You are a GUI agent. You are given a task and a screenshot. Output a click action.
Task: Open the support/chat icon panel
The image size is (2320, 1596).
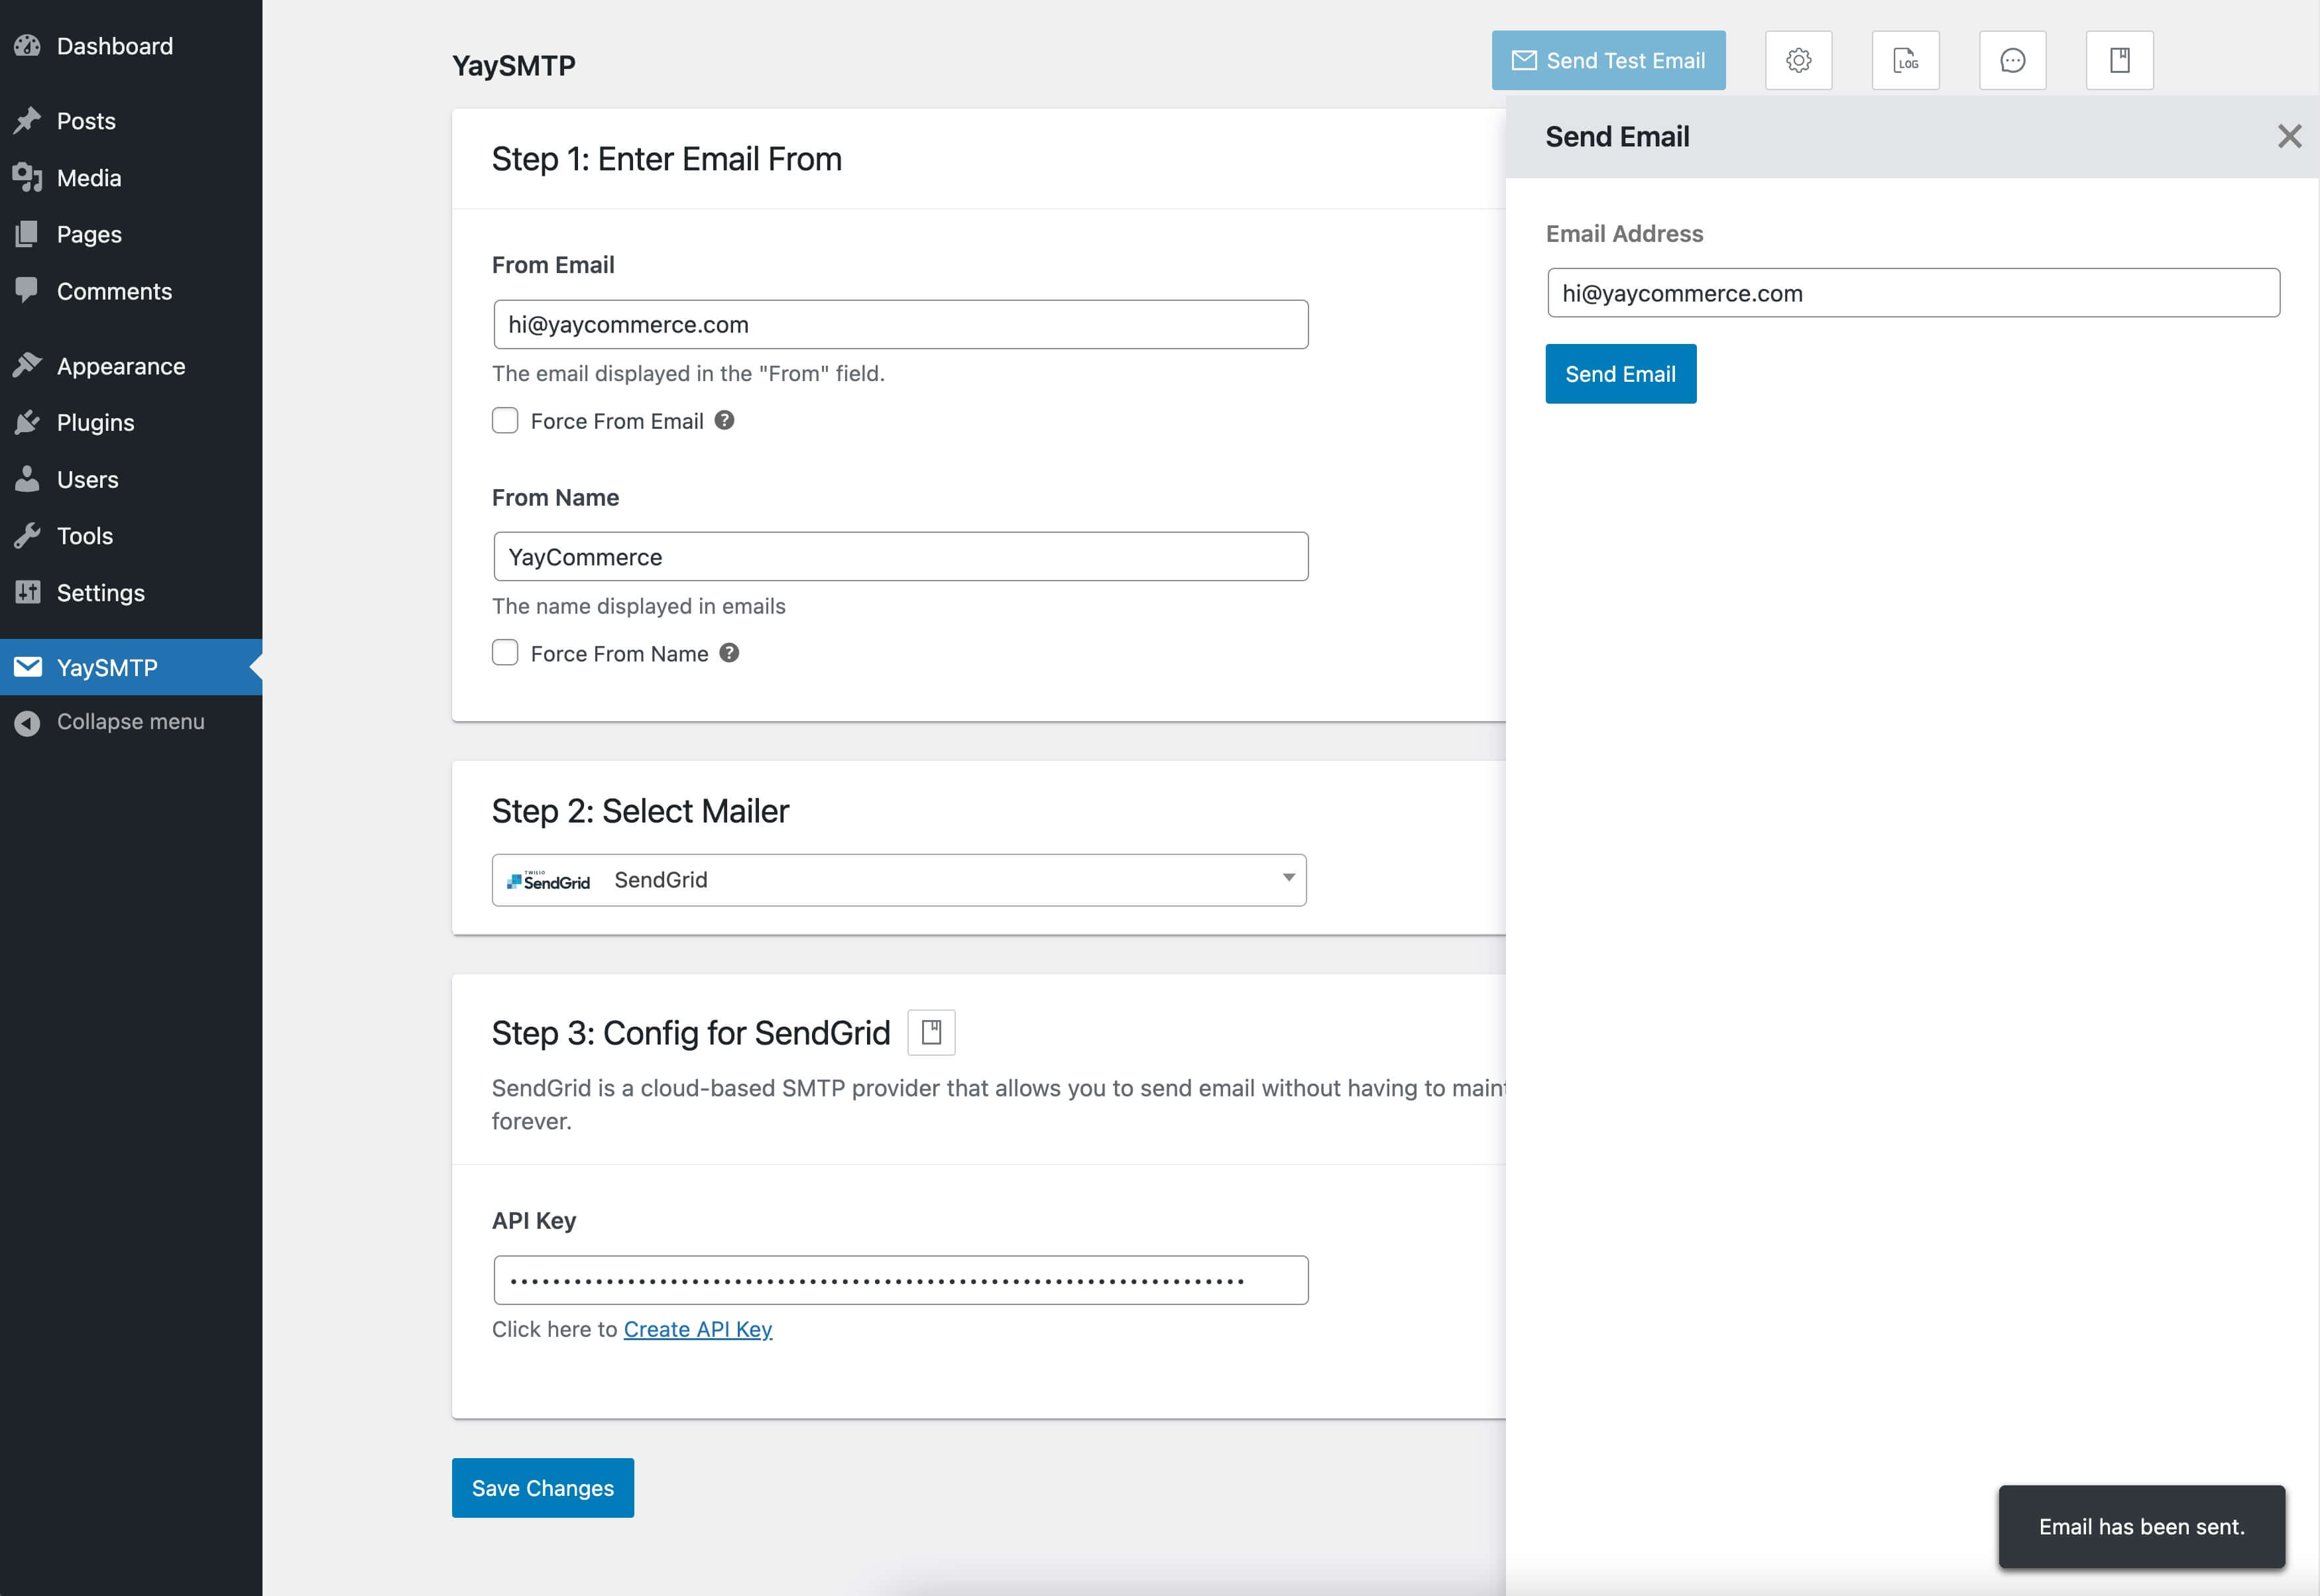click(x=2012, y=60)
